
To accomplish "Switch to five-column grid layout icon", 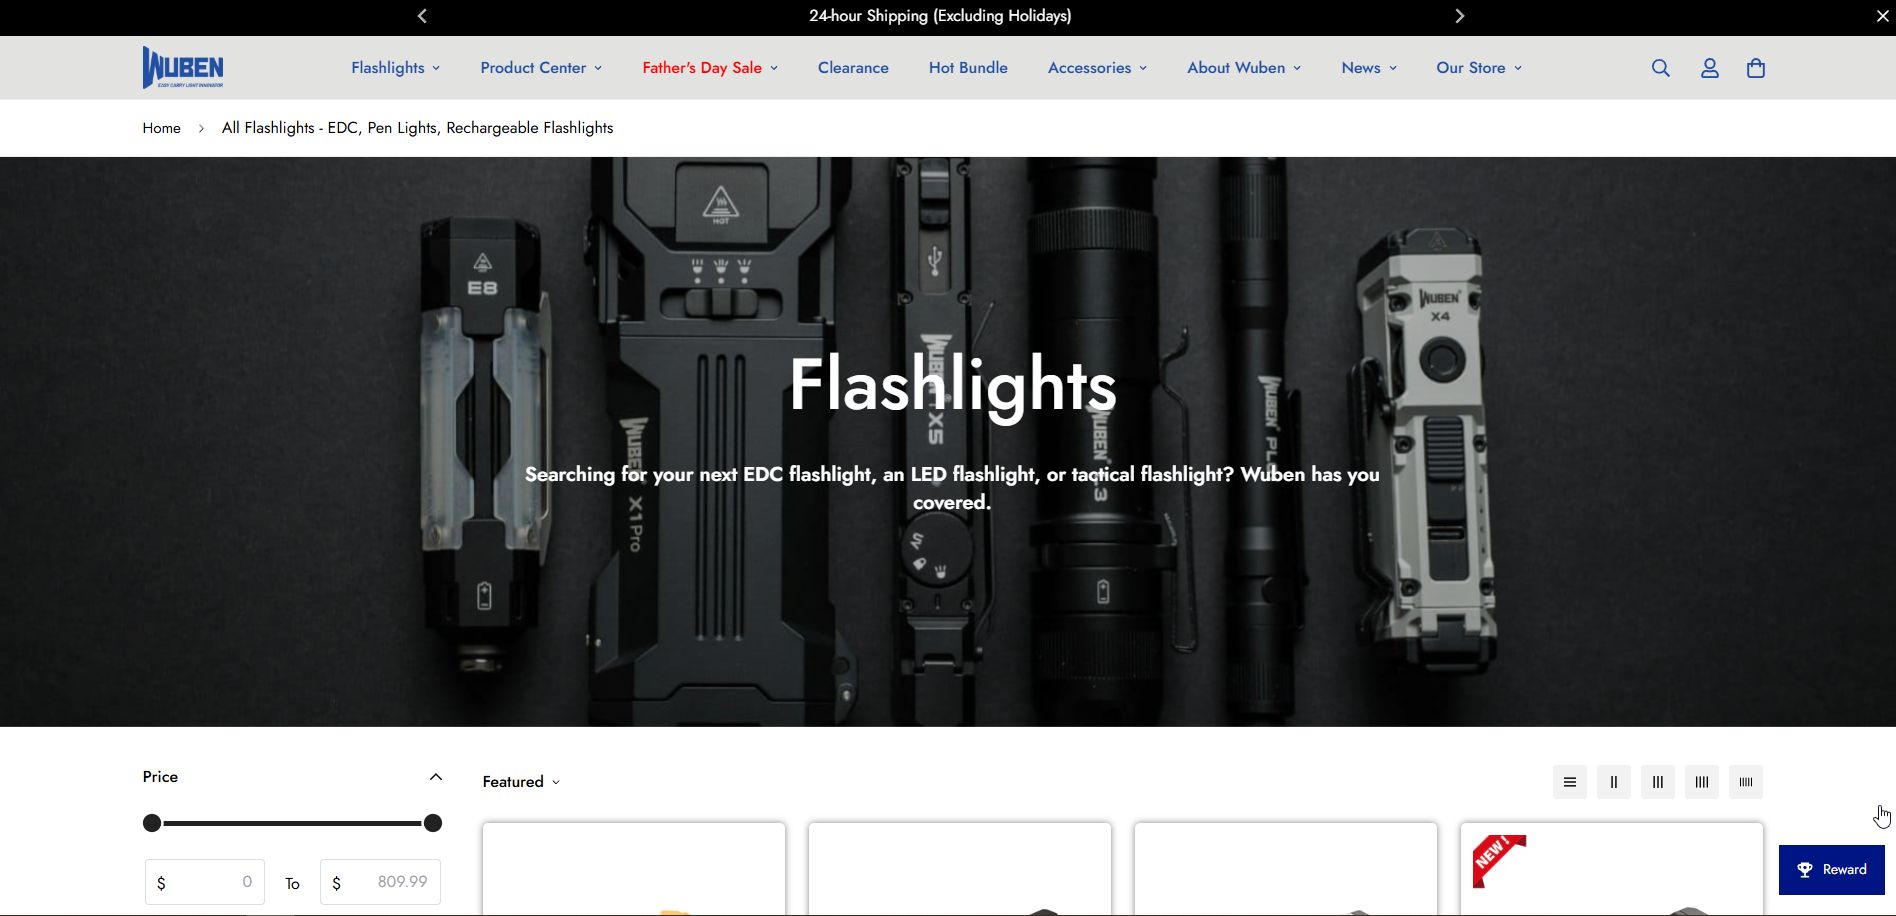I will pyautogui.click(x=1746, y=782).
